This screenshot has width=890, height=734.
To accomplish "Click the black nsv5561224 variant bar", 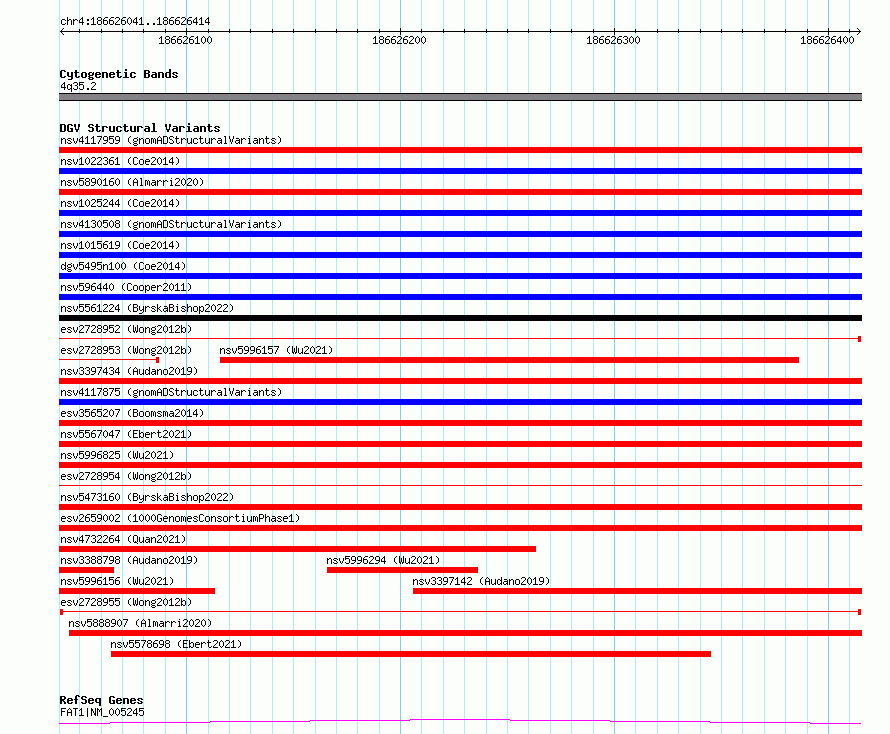I will click(x=460, y=318).
